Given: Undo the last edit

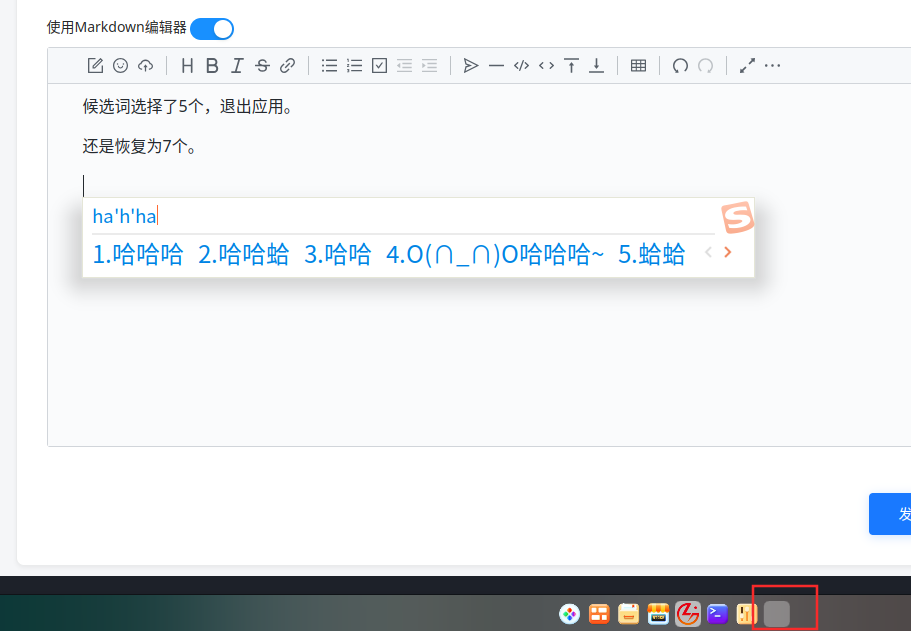Looking at the screenshot, I should [680, 66].
